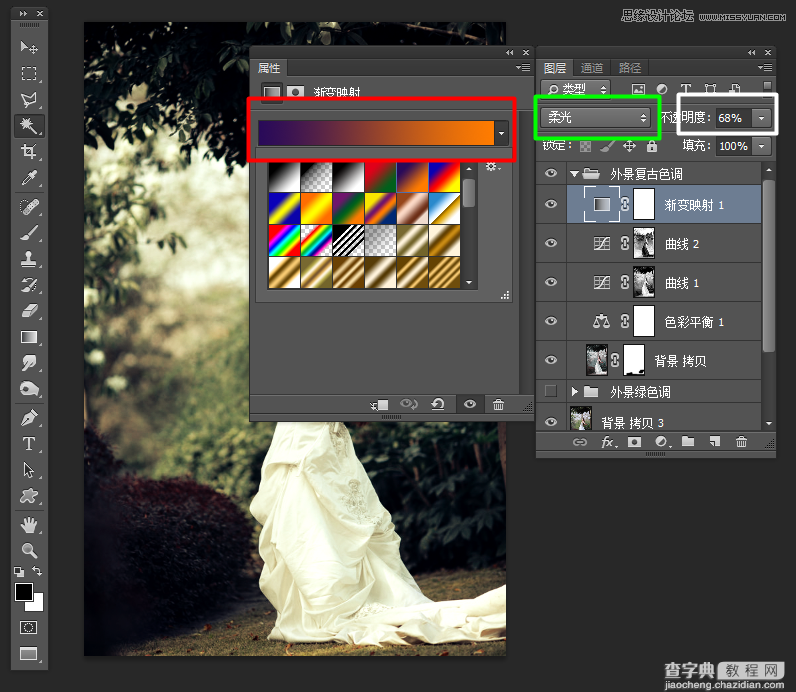The image size is (796, 692).
Task: Select the Pen tool
Action: click(29, 418)
